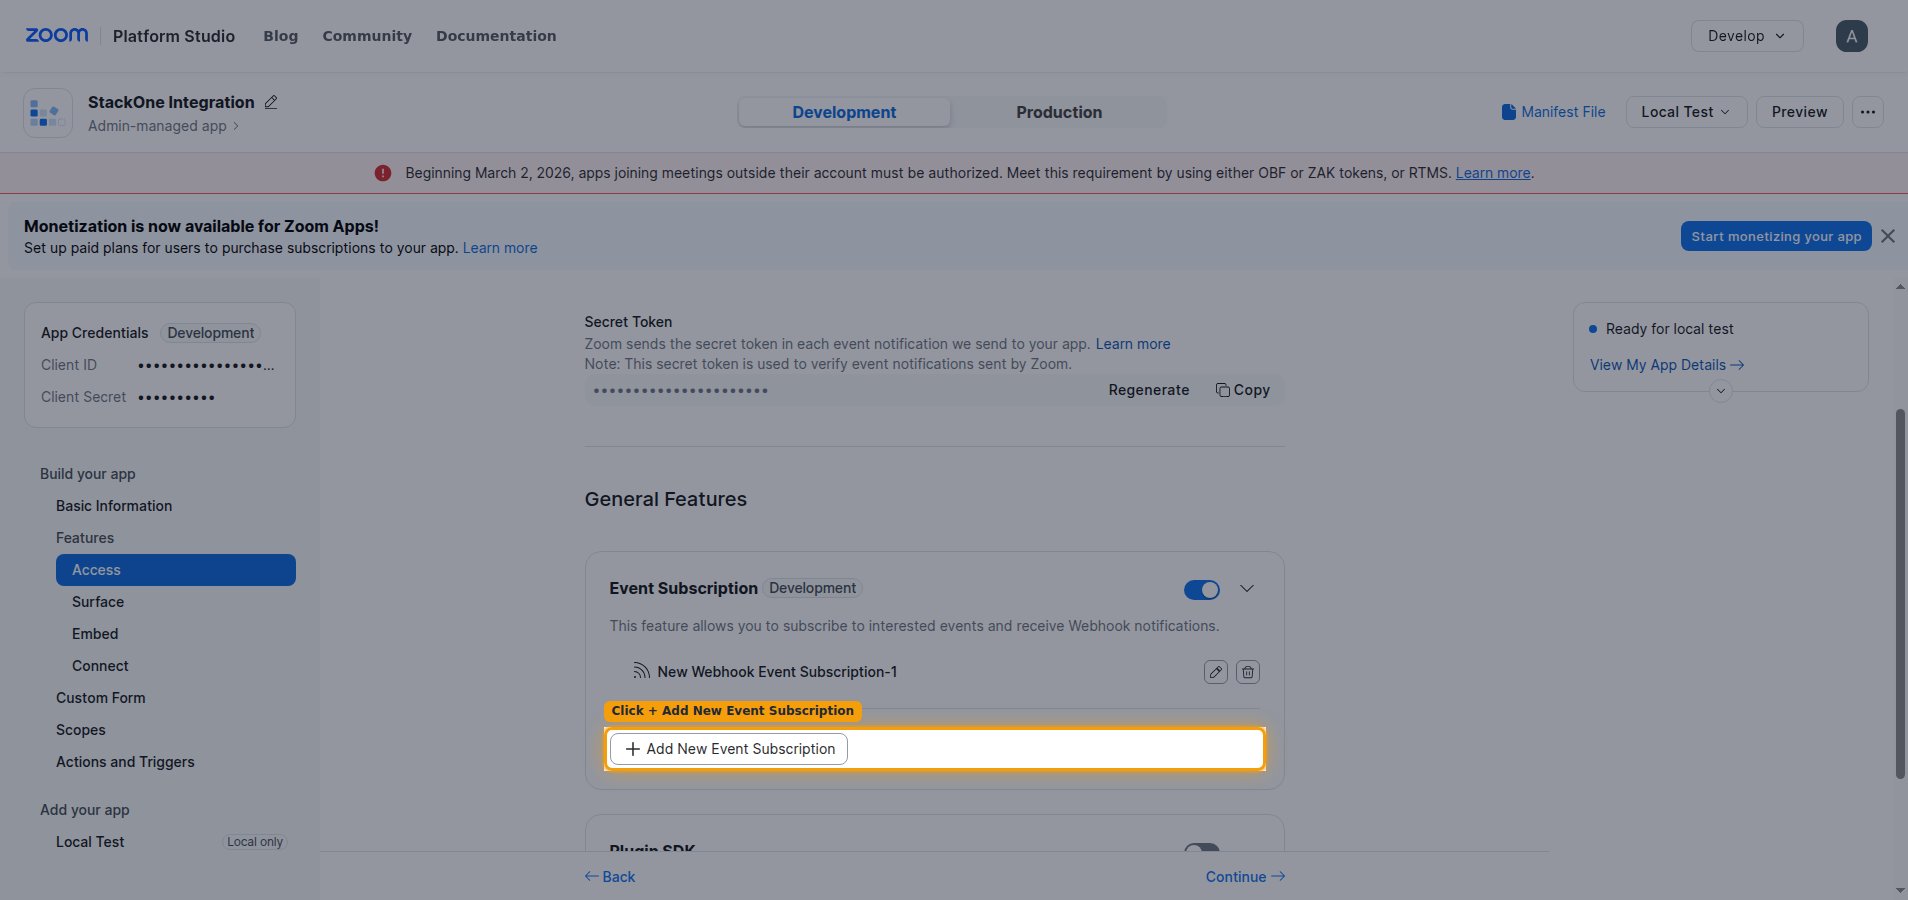Collapse the Event Subscription section chevron
The width and height of the screenshot is (1908, 900).
(1246, 589)
